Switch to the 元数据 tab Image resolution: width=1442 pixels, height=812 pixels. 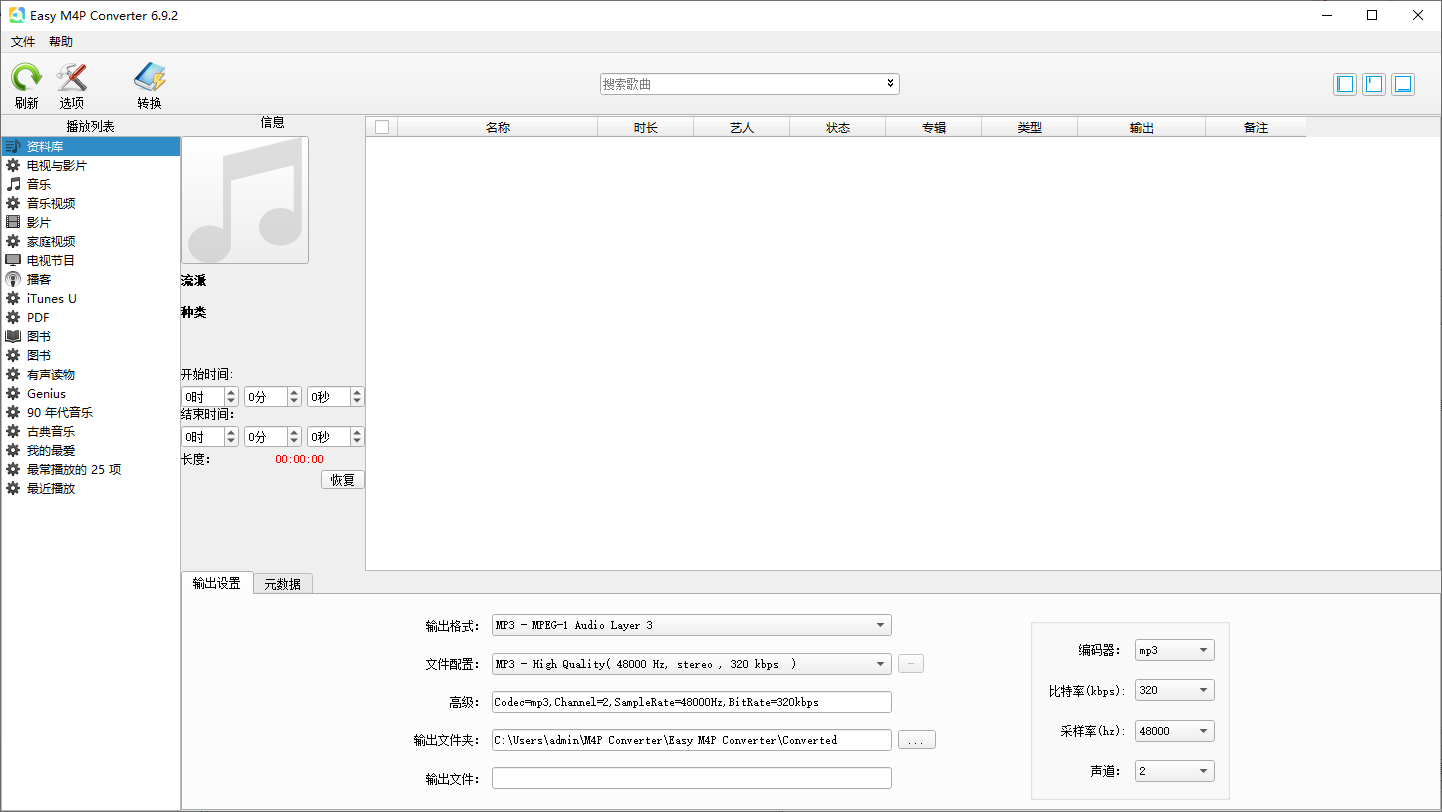(283, 584)
